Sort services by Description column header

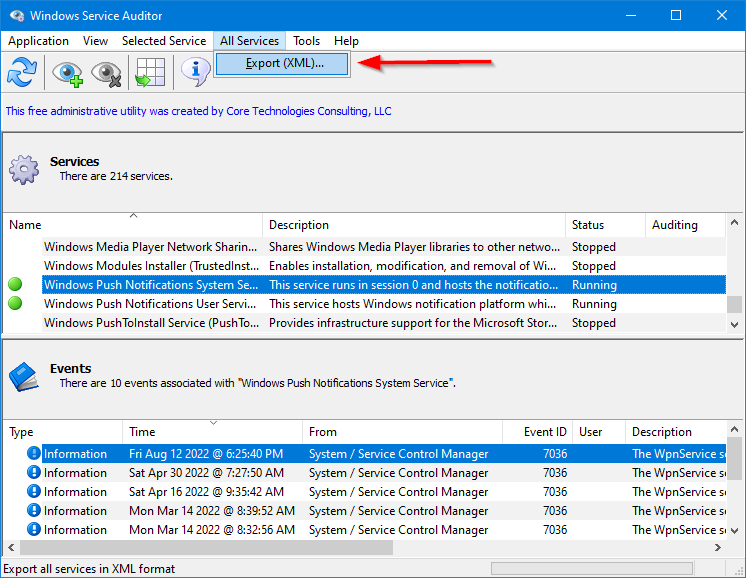click(414, 225)
